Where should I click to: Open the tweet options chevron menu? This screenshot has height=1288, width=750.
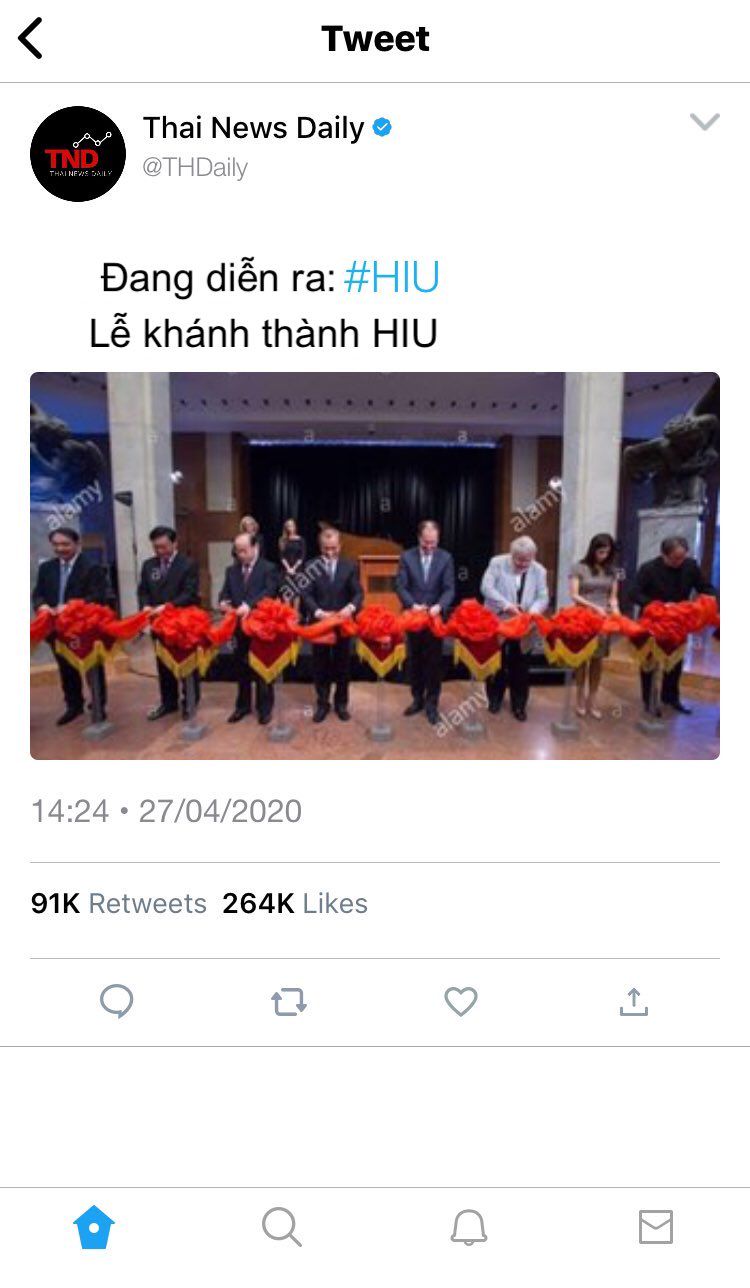pyautogui.click(x=705, y=122)
